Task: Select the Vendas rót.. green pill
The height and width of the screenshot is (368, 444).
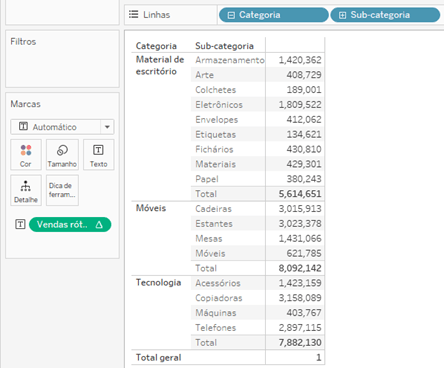Action: coord(70,225)
